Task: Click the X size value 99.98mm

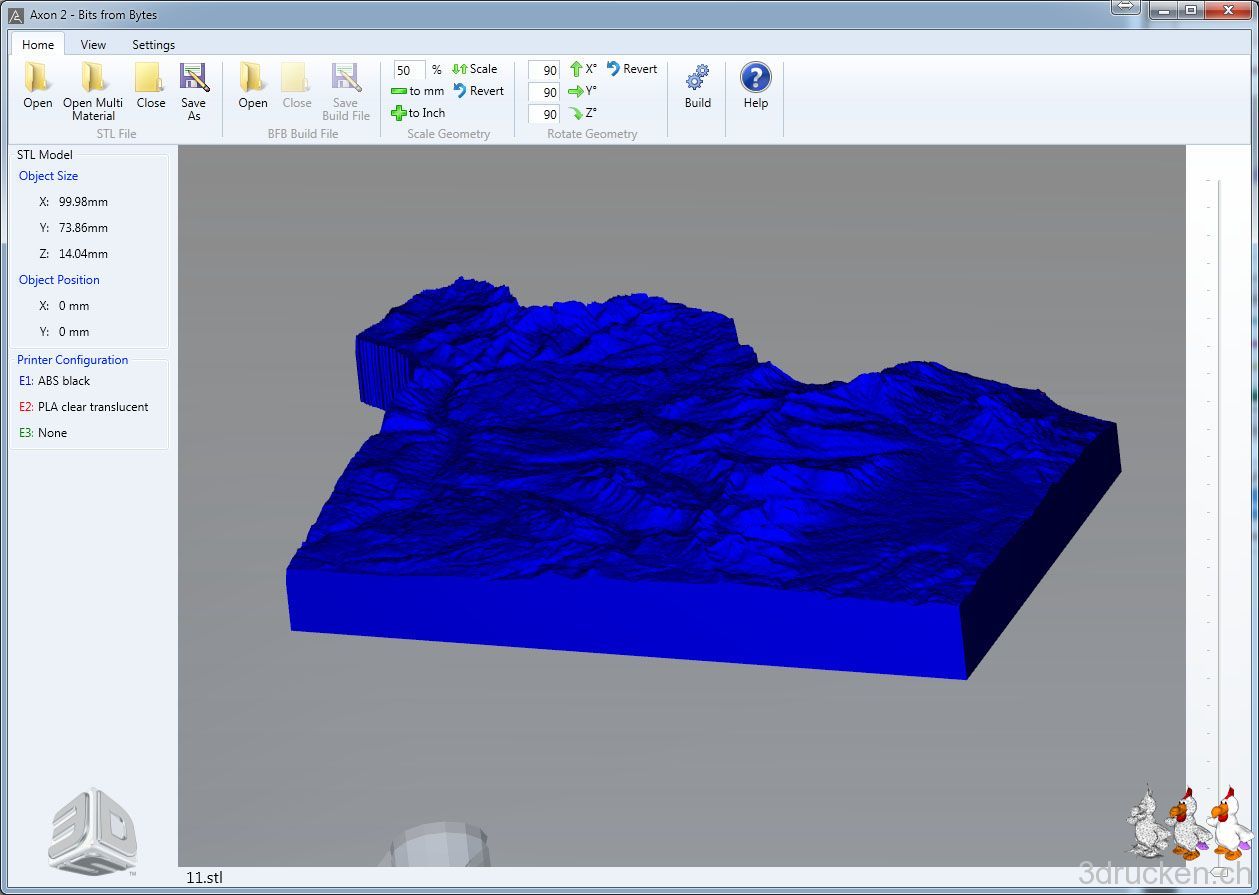Action: pos(83,202)
